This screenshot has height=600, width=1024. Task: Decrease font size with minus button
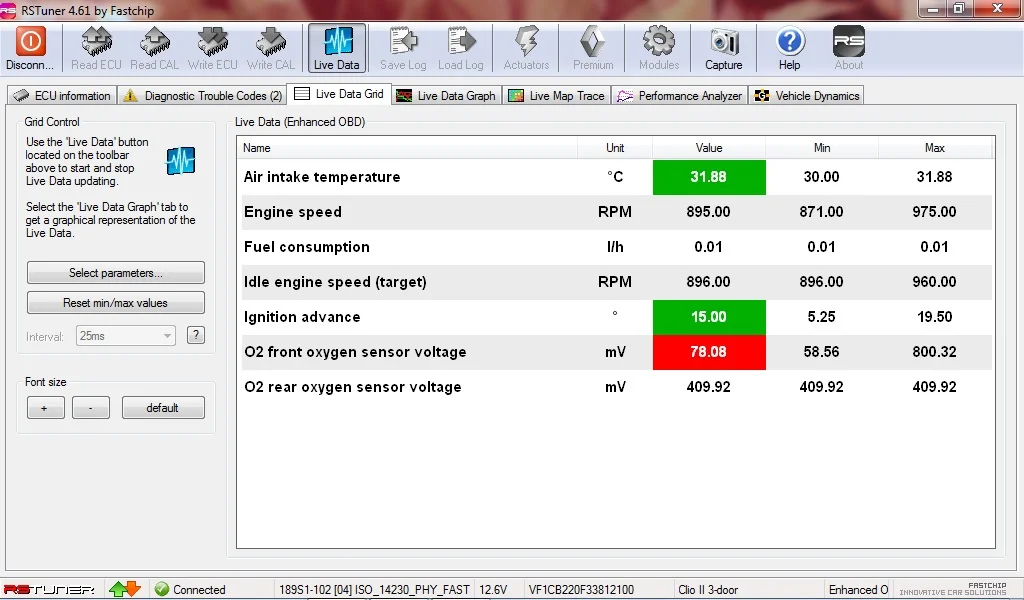point(91,407)
